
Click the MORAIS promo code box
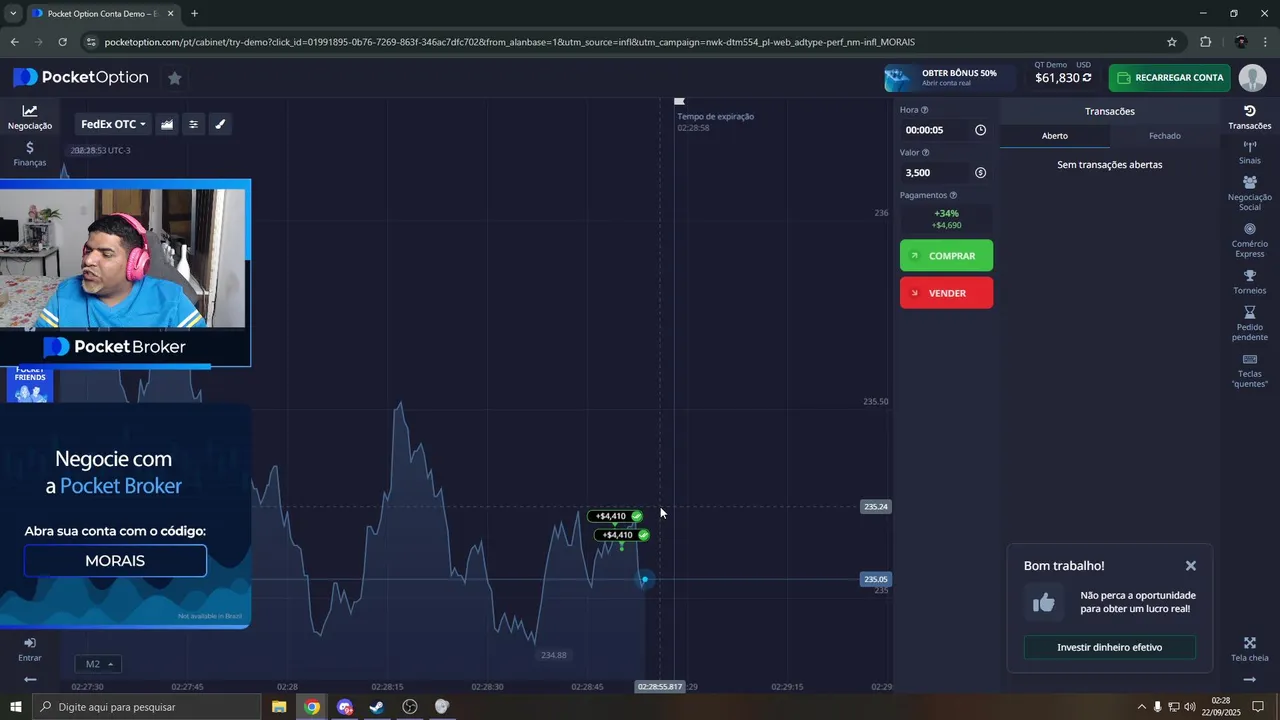(115, 561)
